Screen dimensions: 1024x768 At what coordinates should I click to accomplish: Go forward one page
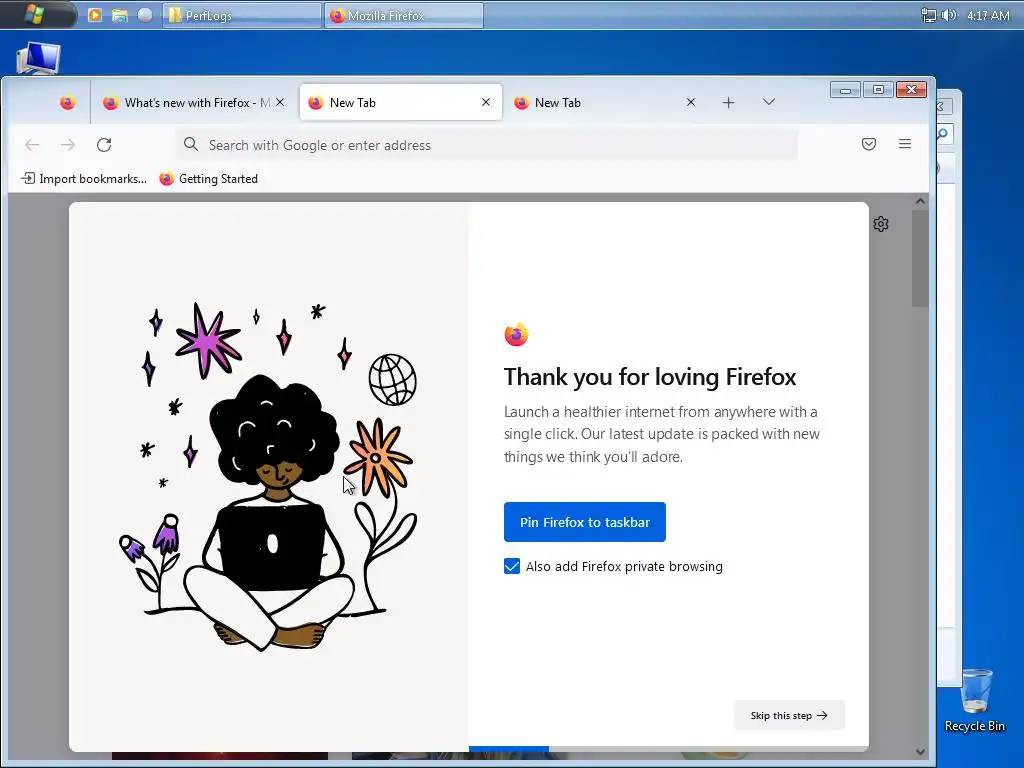tap(68, 145)
